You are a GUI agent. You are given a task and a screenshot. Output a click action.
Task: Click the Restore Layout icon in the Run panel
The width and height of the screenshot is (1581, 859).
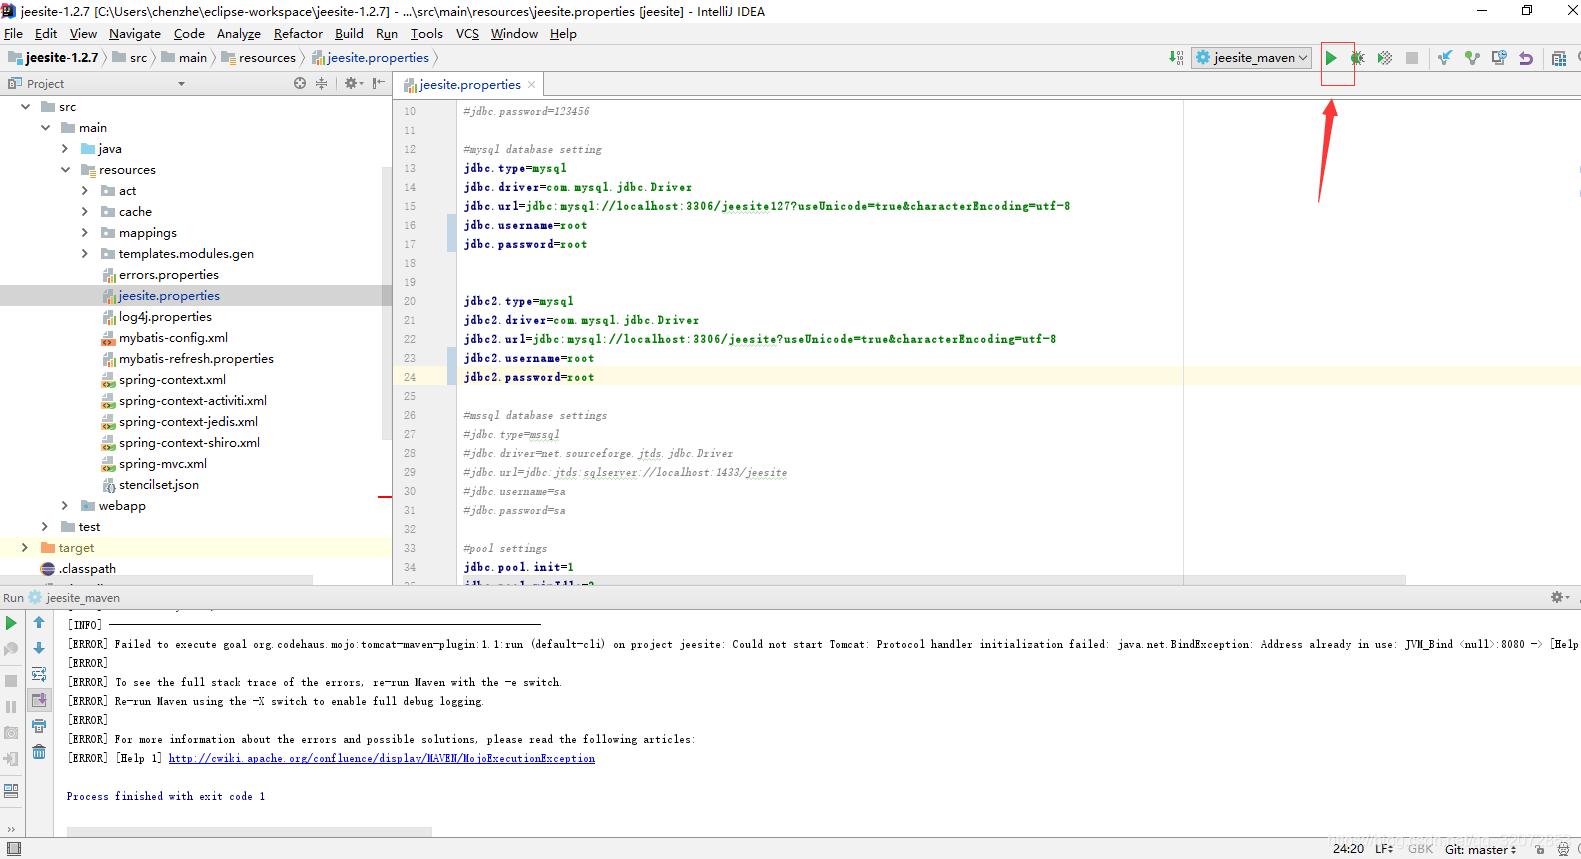coord(11,791)
